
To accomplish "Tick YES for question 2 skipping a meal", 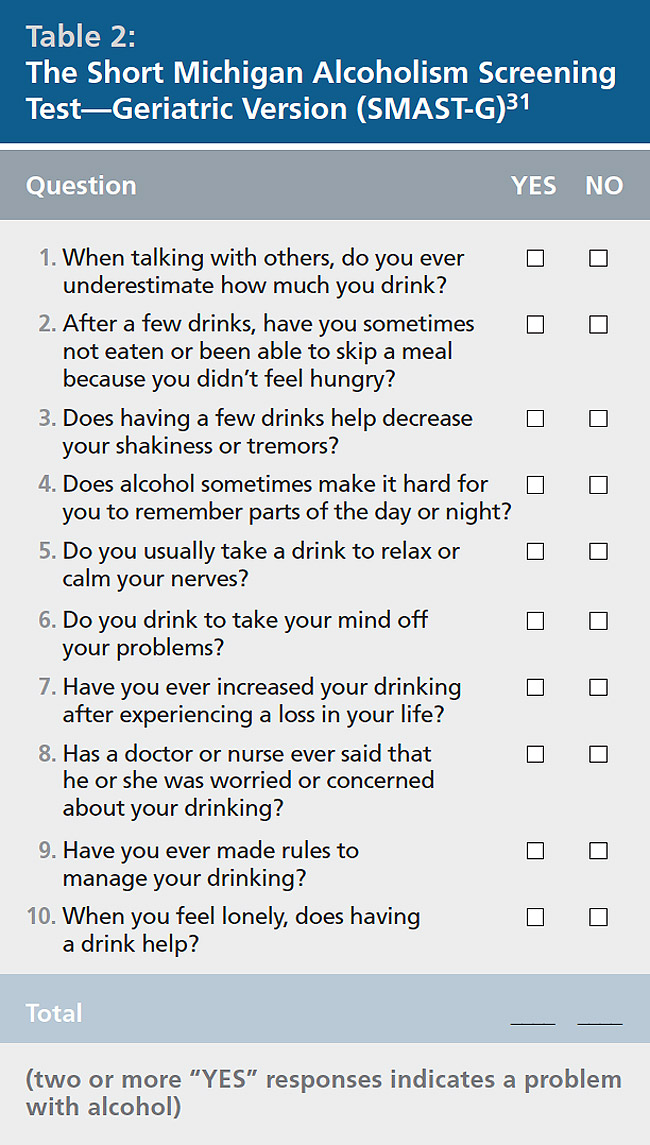I will [535, 324].
